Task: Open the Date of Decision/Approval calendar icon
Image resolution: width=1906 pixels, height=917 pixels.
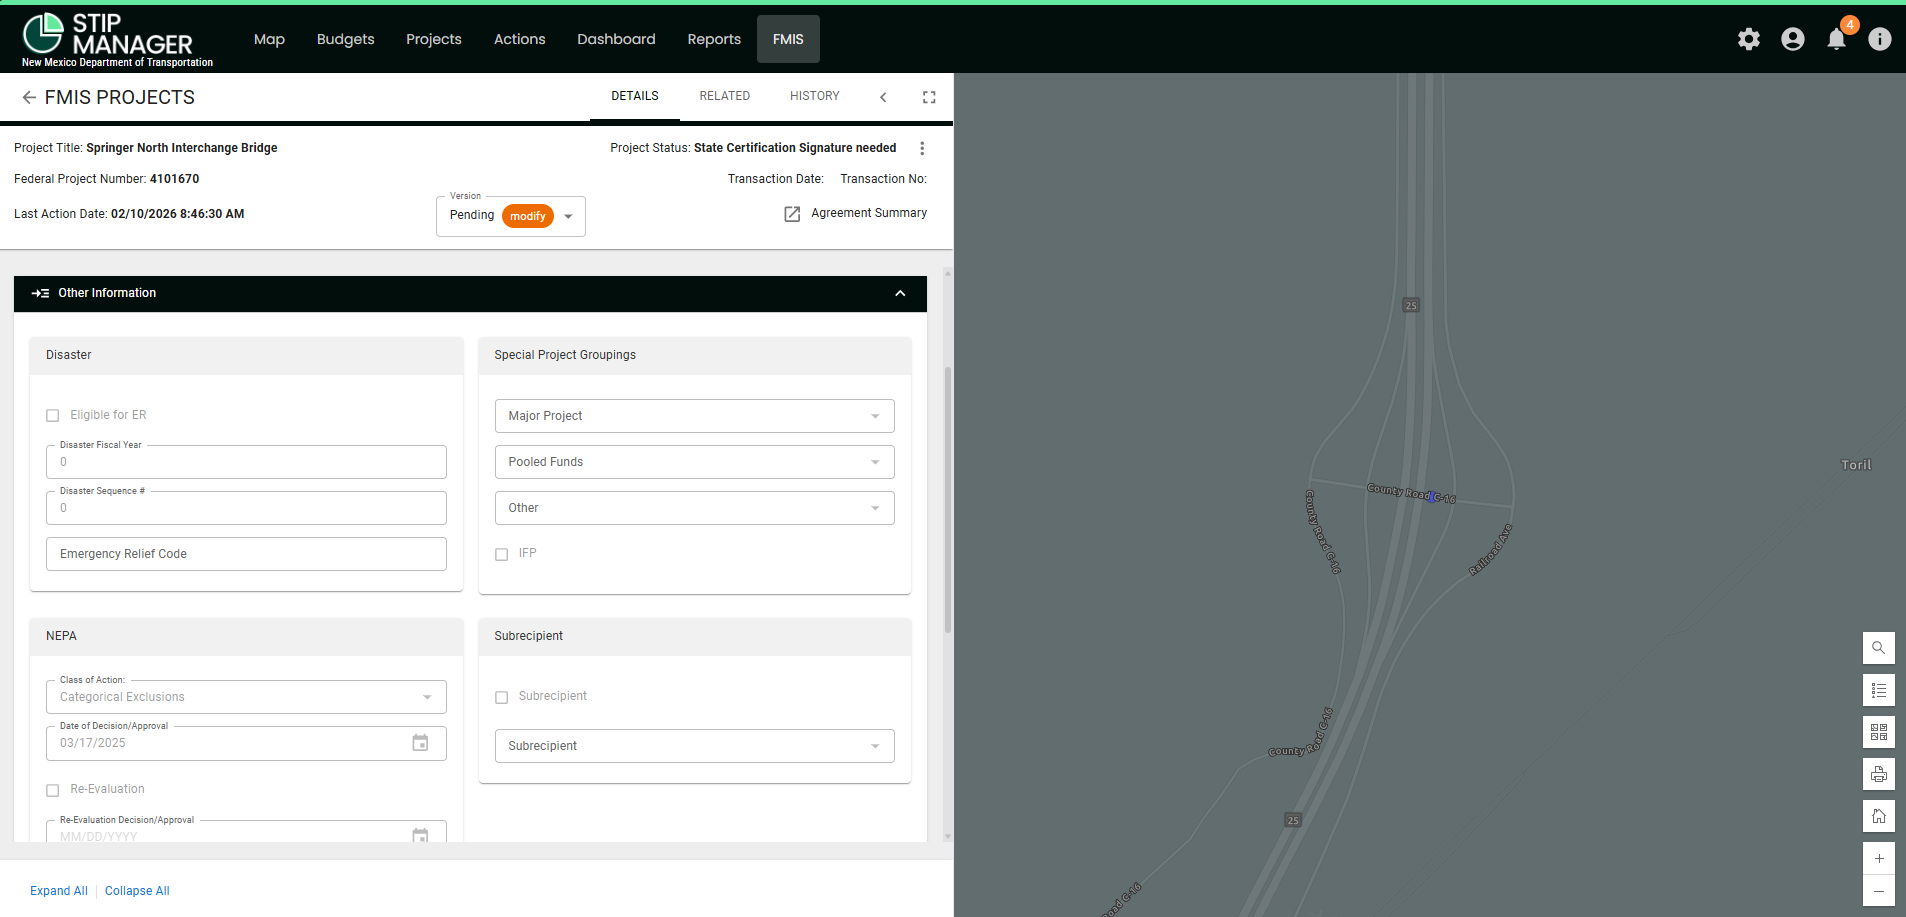Action: 420,743
